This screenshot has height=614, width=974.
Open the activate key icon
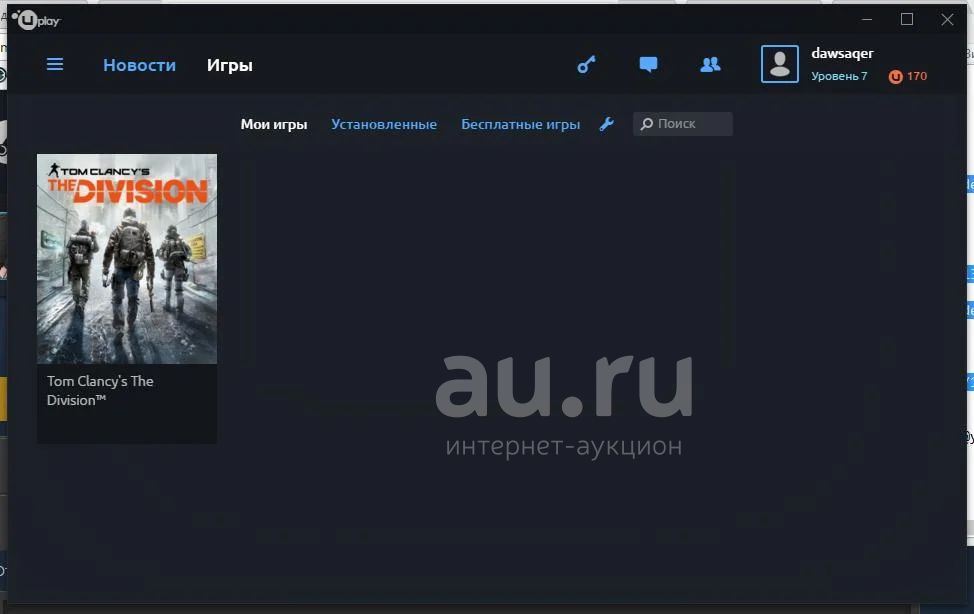pos(586,65)
